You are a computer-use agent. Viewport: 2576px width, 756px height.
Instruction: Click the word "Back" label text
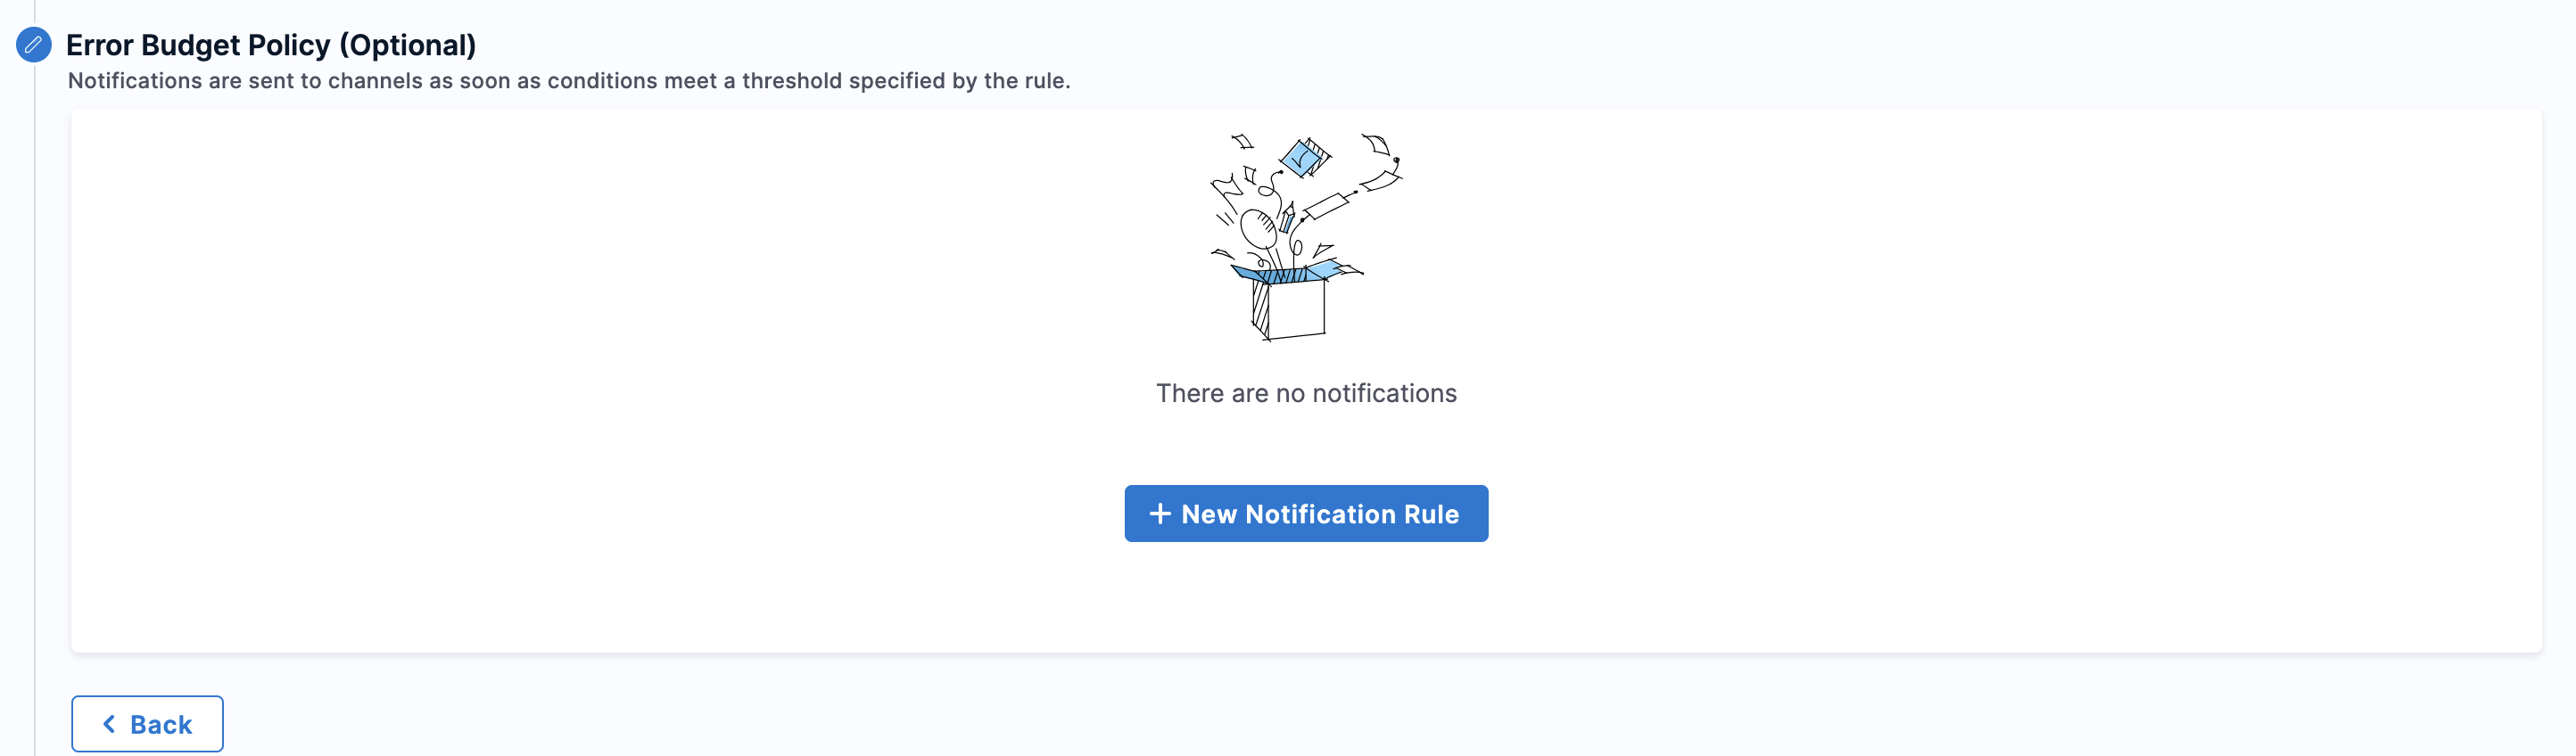click(x=161, y=725)
